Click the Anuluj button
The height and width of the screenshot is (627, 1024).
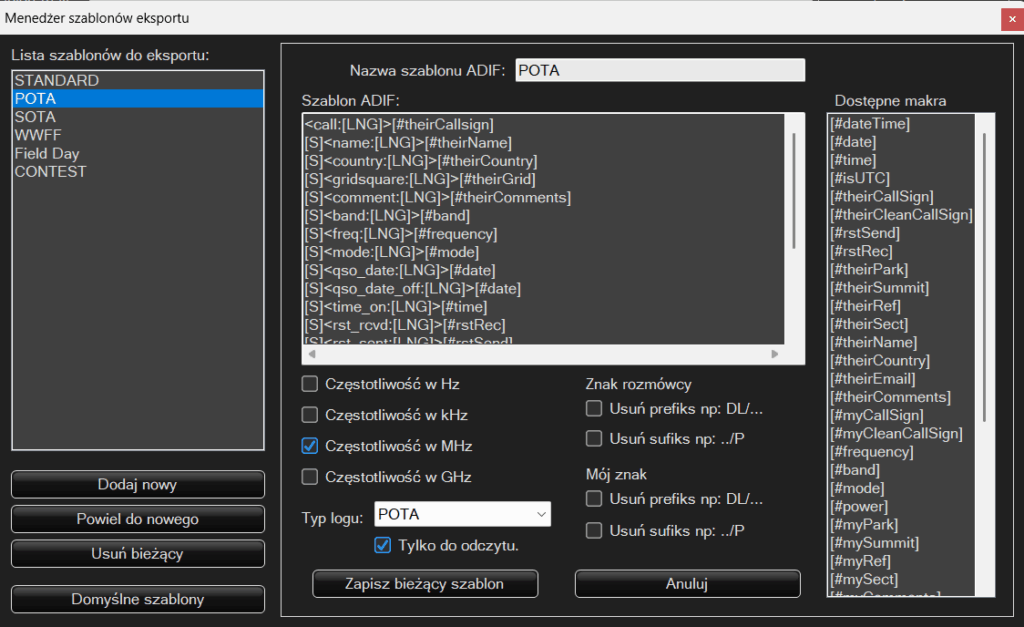click(x=687, y=584)
